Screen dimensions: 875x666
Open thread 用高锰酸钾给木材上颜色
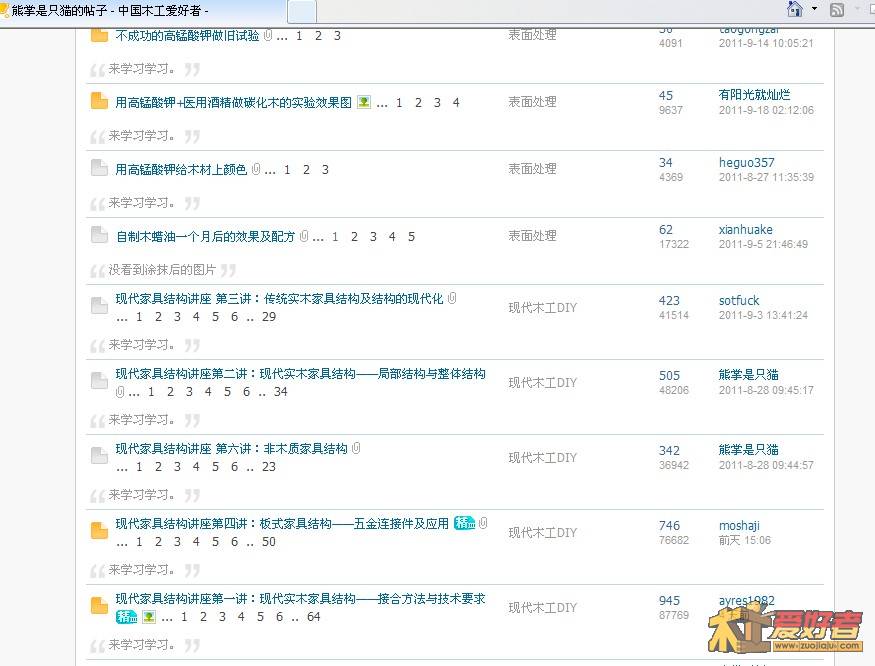point(181,170)
